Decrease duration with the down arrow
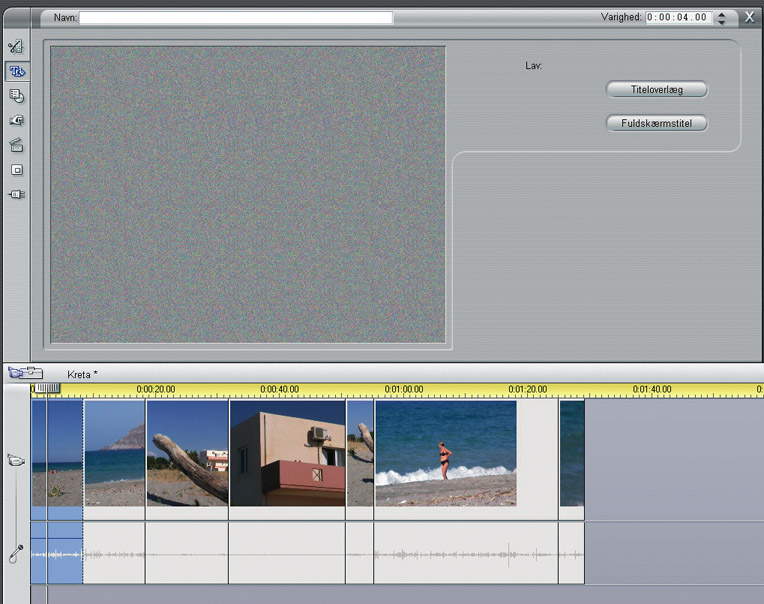Image resolution: width=764 pixels, height=604 pixels. point(723,22)
